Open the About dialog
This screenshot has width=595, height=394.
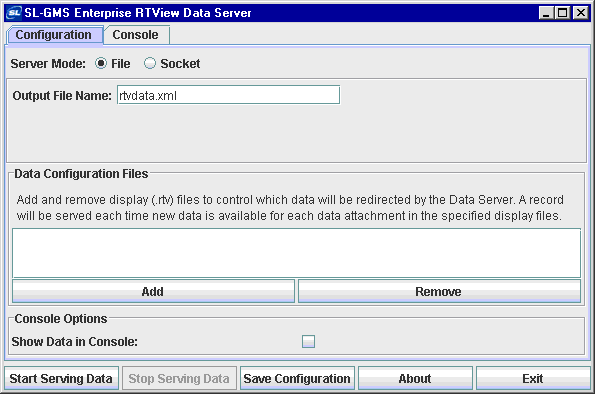[415, 378]
